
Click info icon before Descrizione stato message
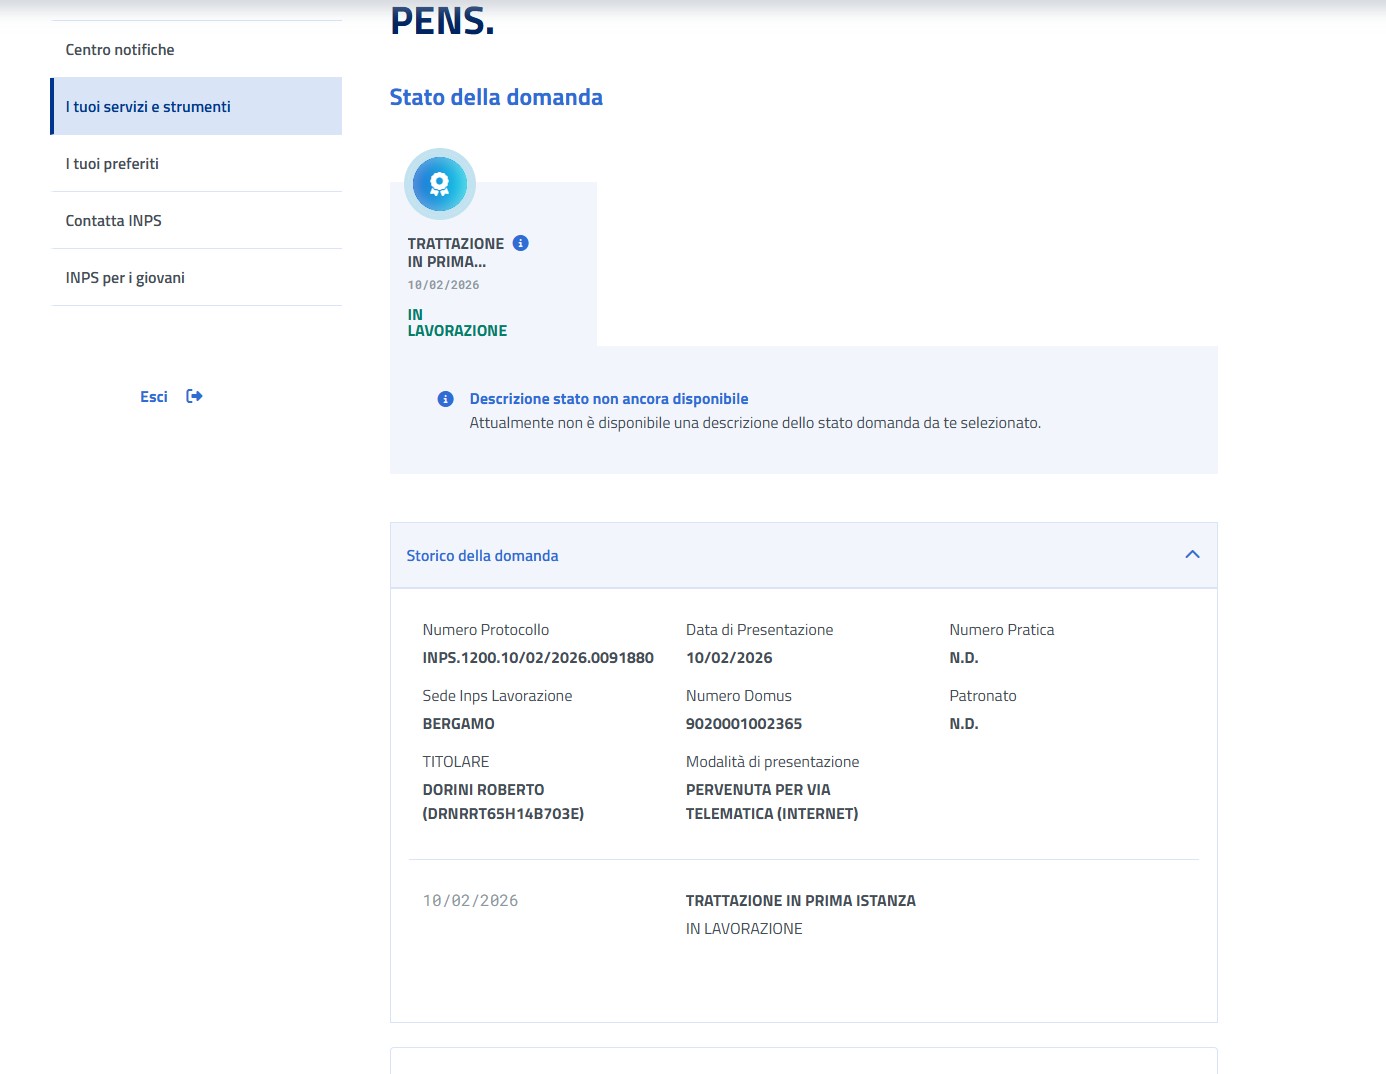pyautogui.click(x=446, y=399)
